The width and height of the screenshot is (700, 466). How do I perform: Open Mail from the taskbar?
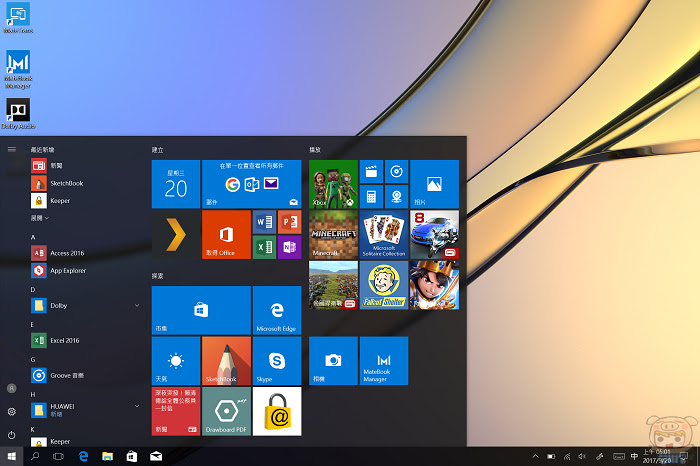(156, 456)
